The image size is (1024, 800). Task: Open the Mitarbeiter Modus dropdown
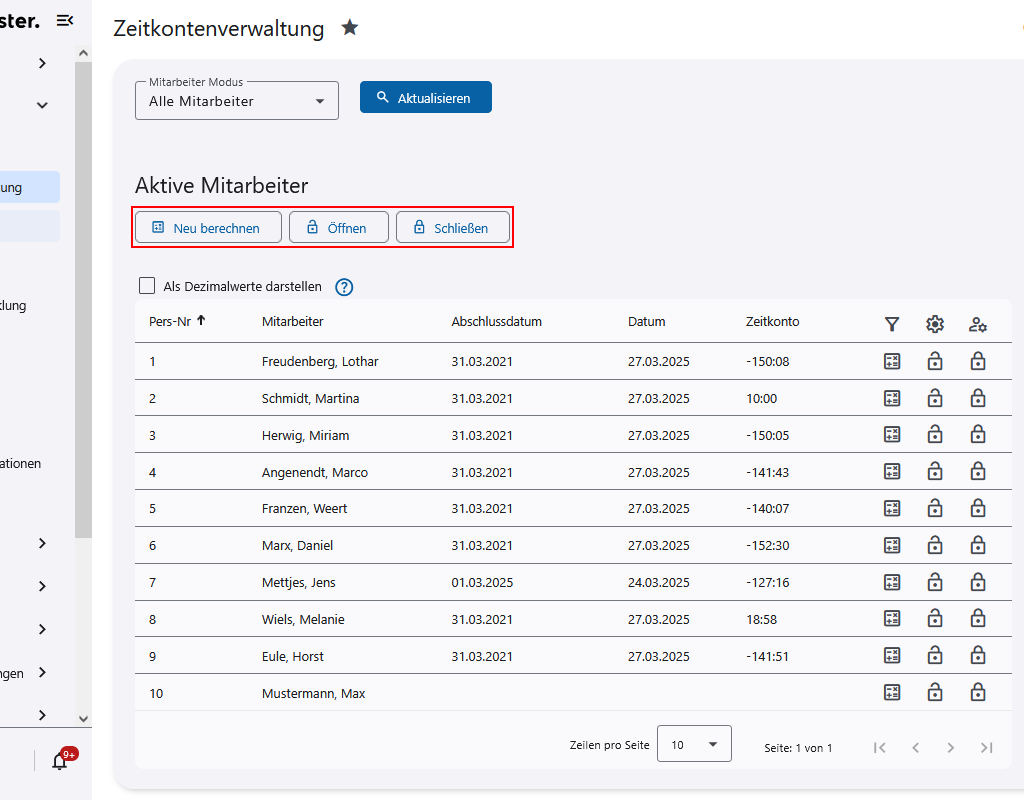(237, 101)
